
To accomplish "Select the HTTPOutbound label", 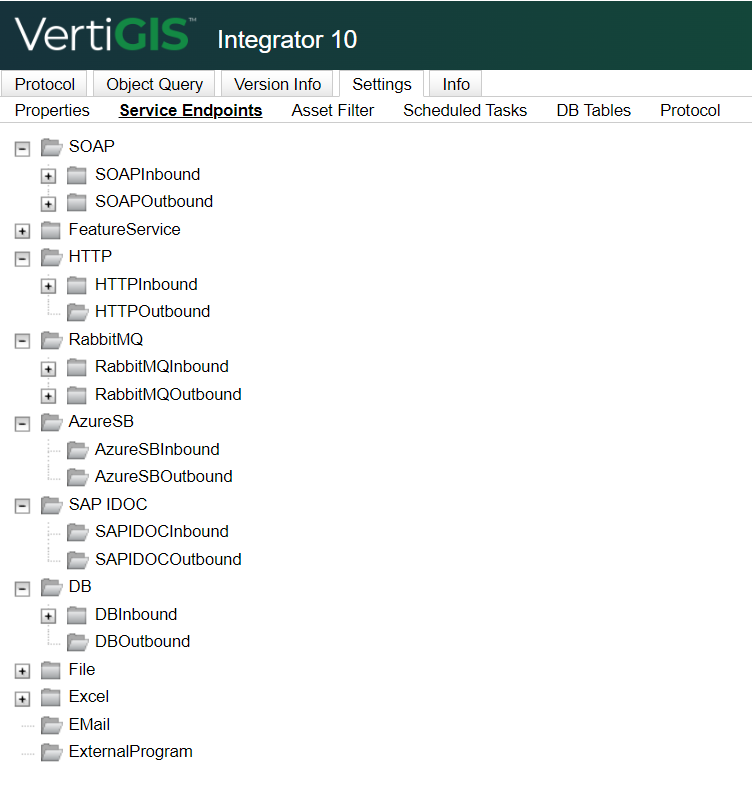I will pos(152,311).
